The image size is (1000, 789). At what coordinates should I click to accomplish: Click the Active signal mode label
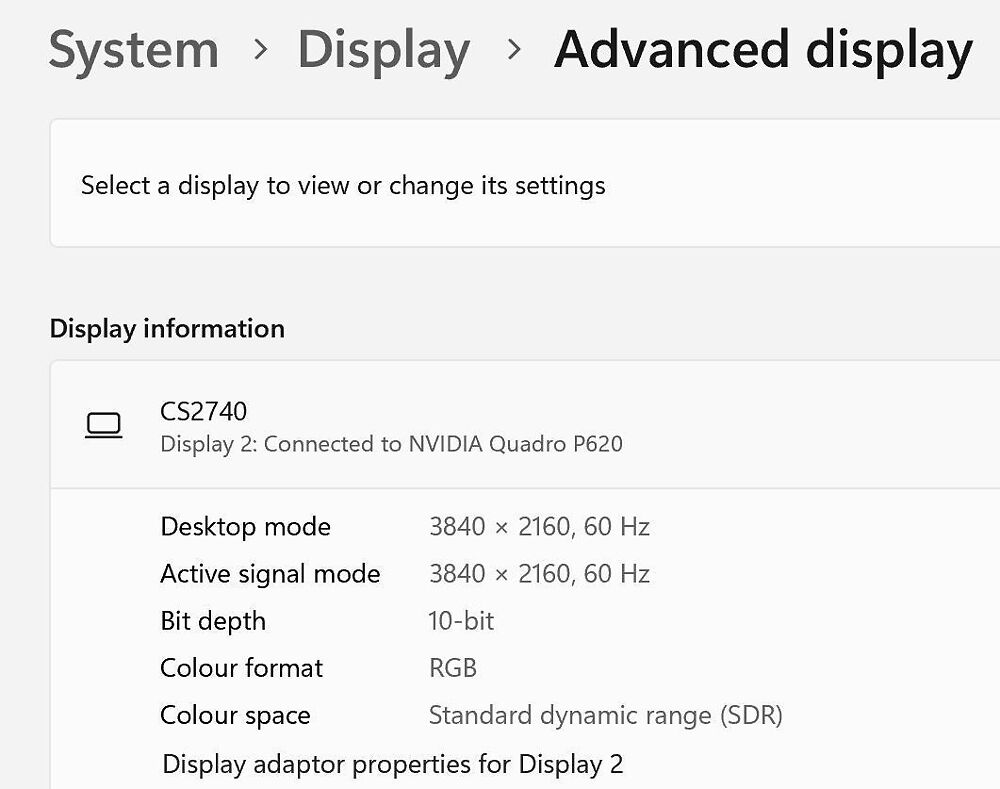click(270, 574)
